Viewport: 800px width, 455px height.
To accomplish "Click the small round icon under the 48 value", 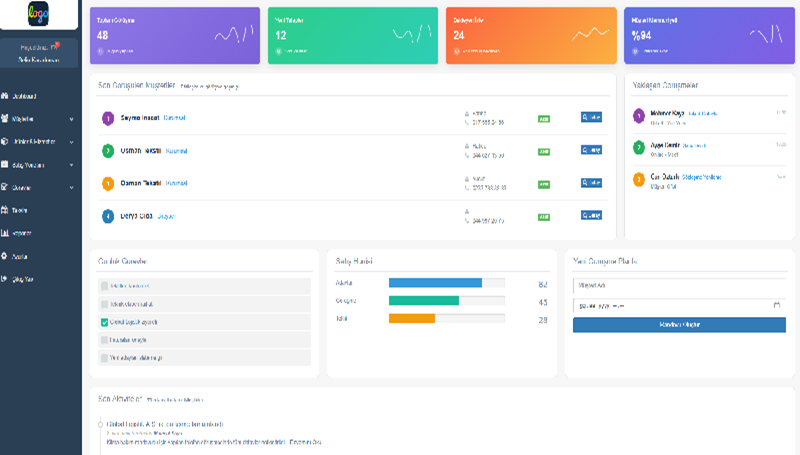I will click(x=100, y=51).
